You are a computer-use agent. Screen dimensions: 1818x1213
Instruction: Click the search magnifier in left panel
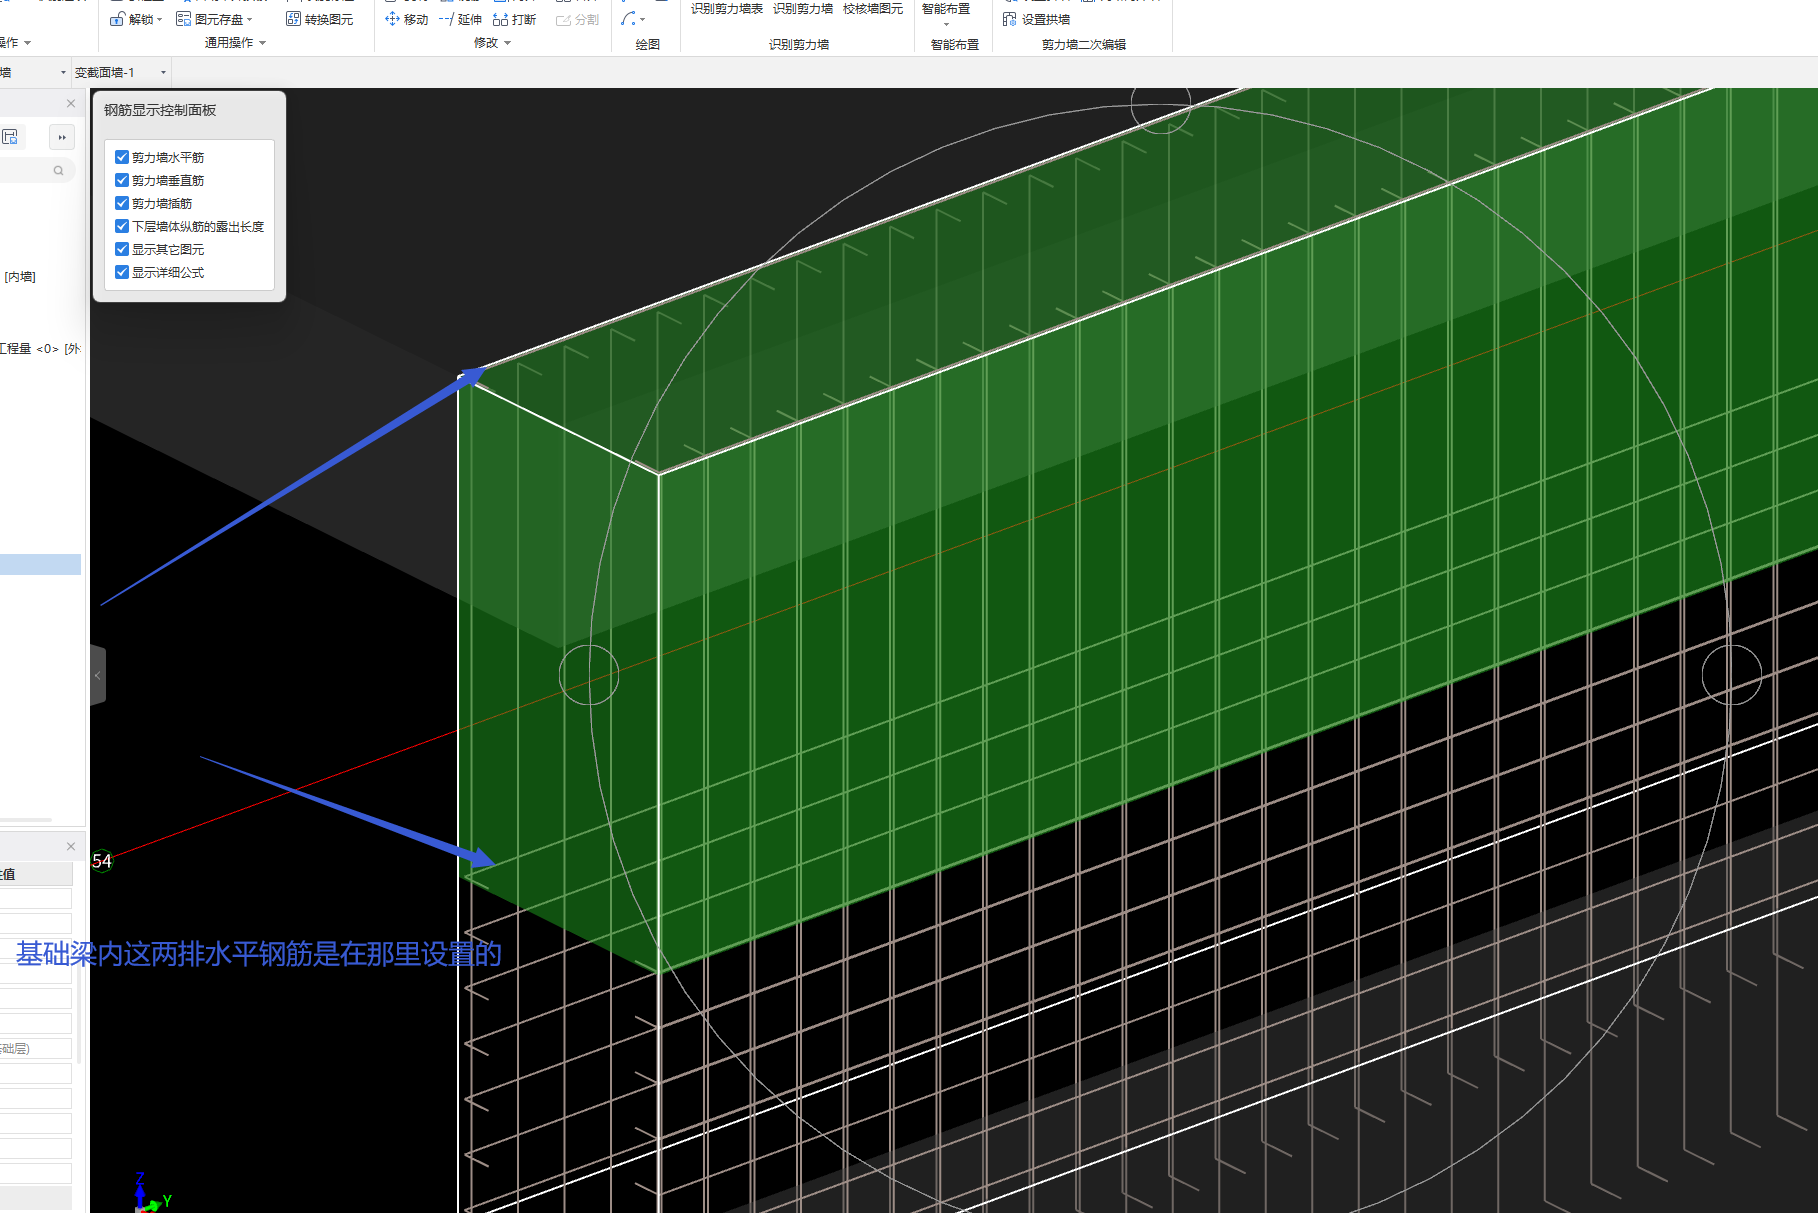click(x=59, y=171)
